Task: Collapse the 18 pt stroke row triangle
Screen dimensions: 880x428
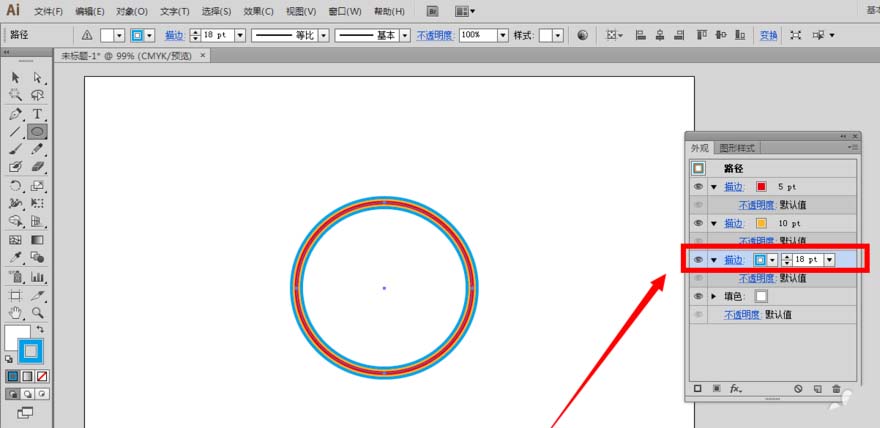Action: [x=714, y=260]
